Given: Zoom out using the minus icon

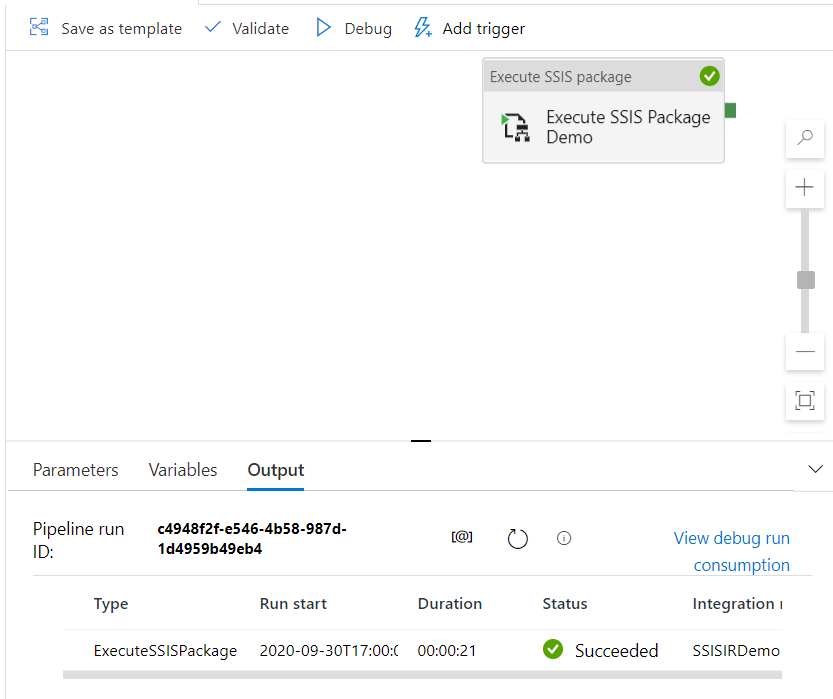Looking at the screenshot, I should coord(805,352).
